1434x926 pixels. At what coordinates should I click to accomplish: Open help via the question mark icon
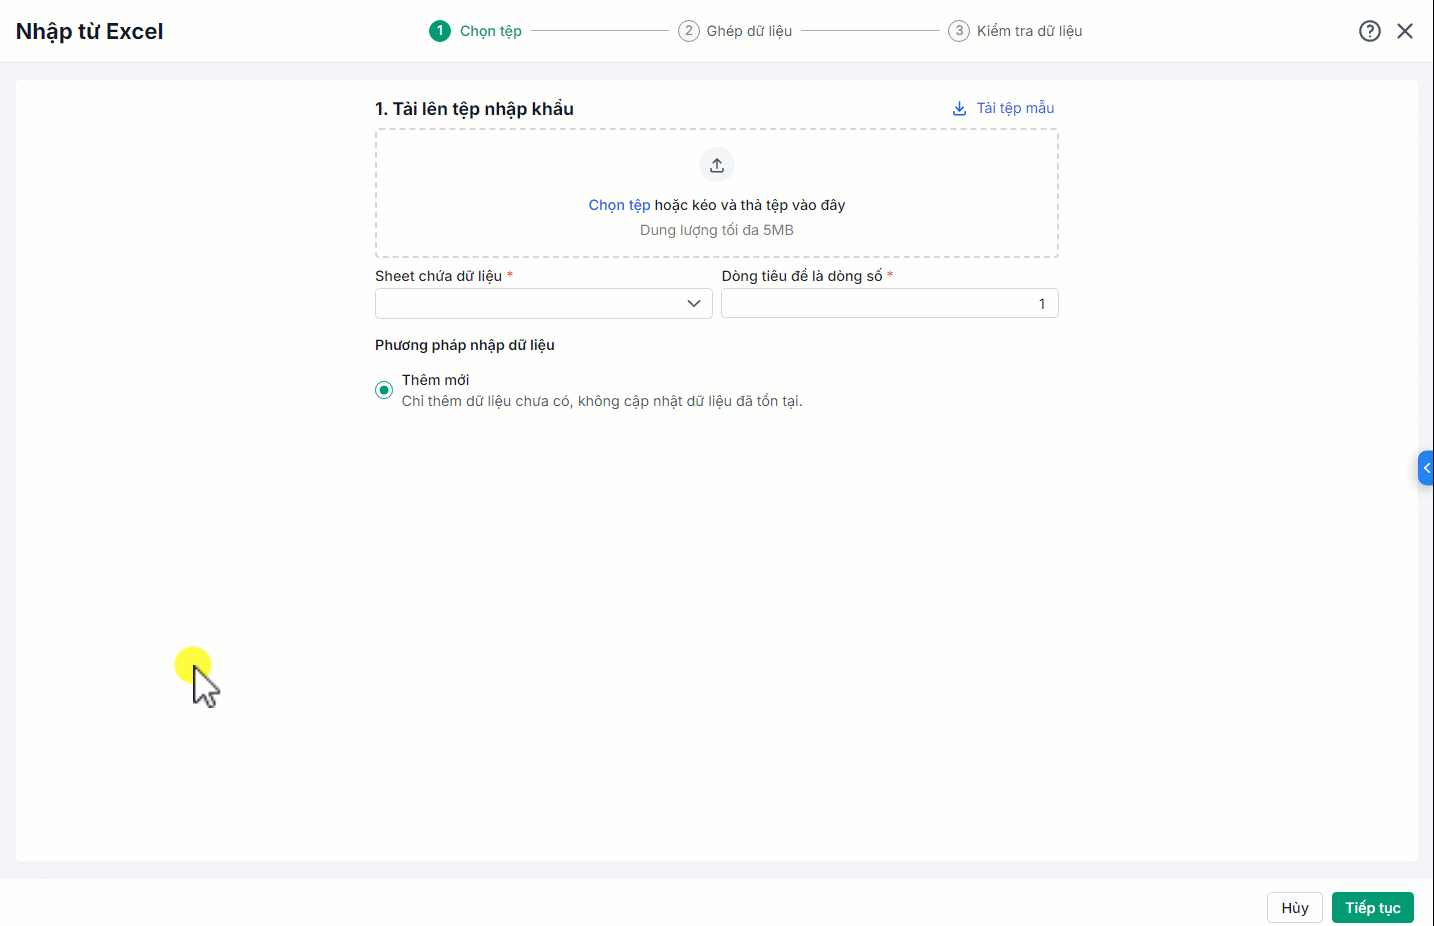point(1370,31)
